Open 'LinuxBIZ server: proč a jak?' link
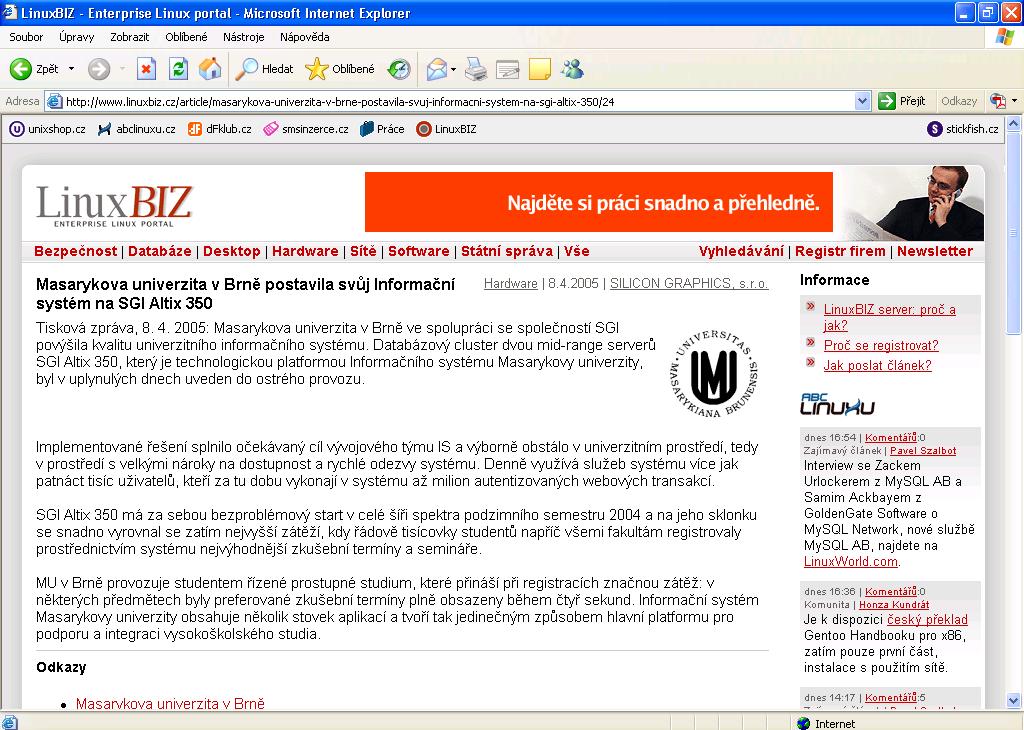Image resolution: width=1024 pixels, height=730 pixels. click(889, 317)
